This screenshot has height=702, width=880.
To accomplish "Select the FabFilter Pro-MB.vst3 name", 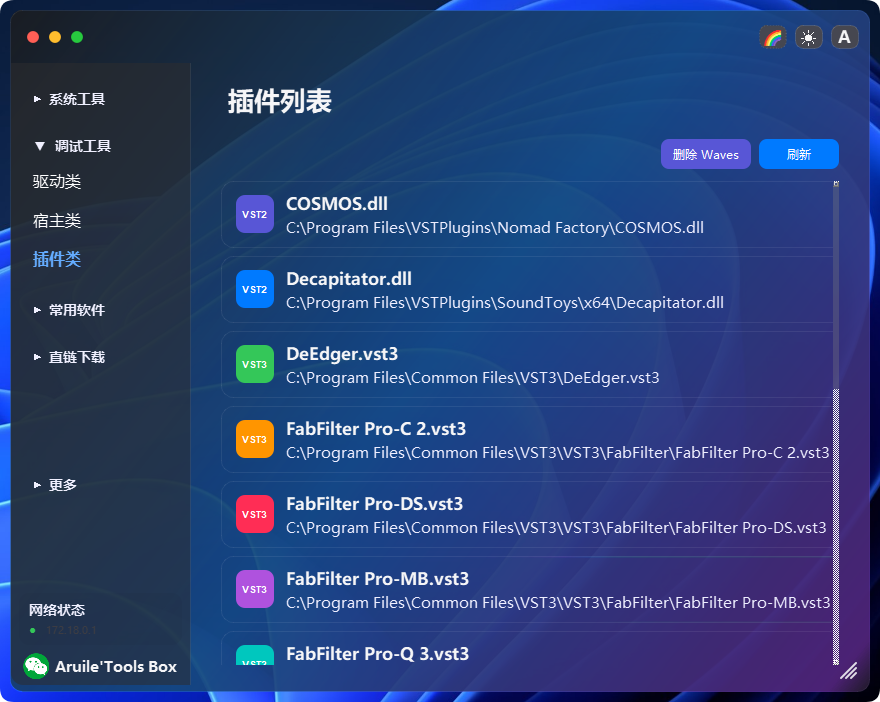I will click(x=377, y=579).
